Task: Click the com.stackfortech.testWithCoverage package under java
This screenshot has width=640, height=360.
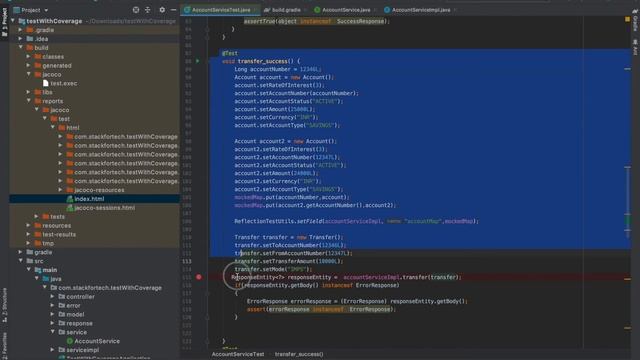Action: [106, 288]
